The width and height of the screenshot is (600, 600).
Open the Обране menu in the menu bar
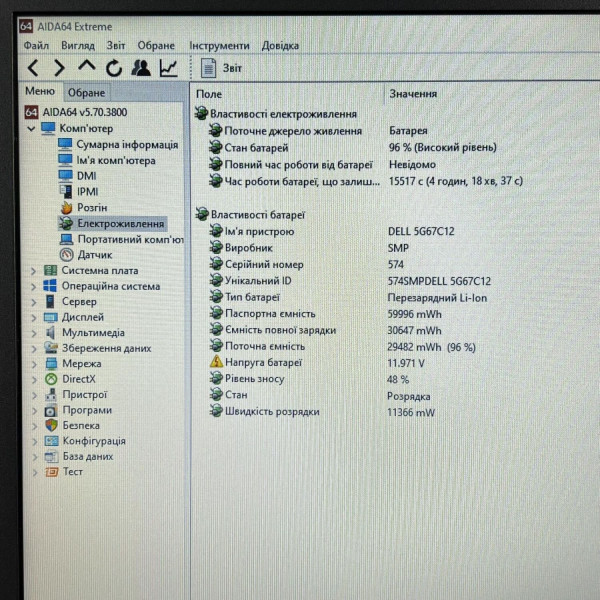click(x=156, y=46)
